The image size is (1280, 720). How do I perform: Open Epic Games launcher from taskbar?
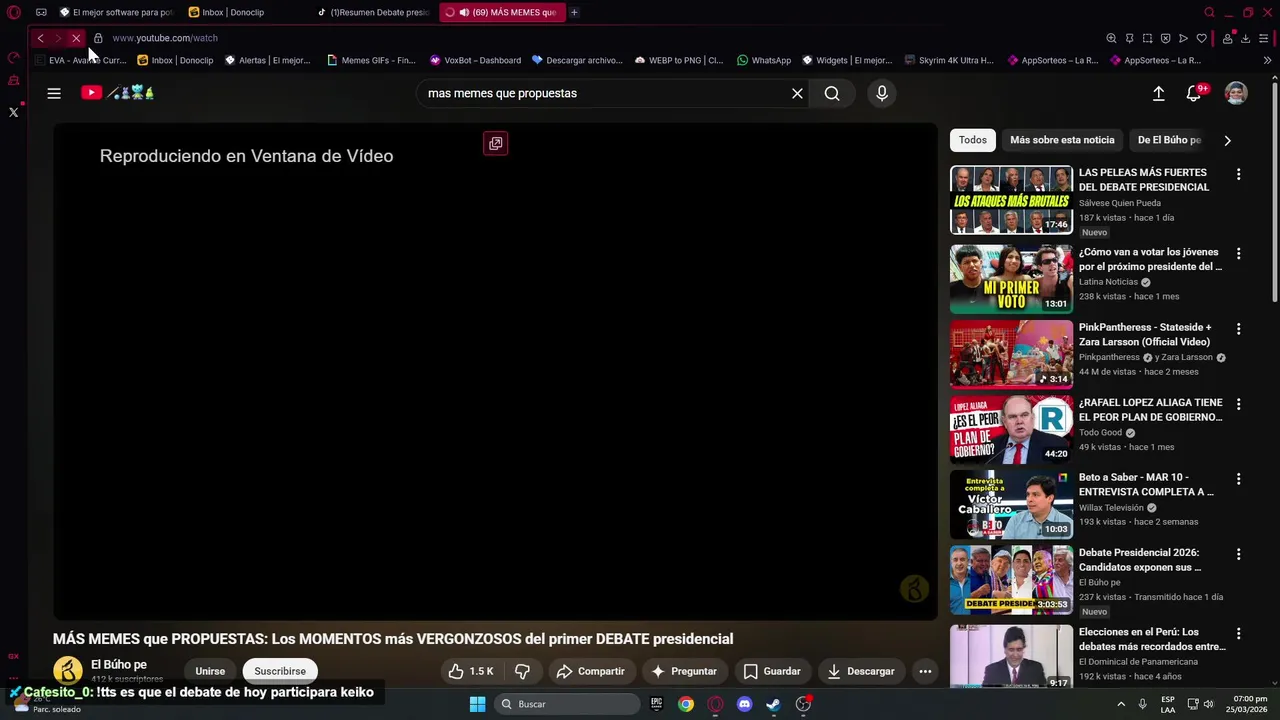656,704
